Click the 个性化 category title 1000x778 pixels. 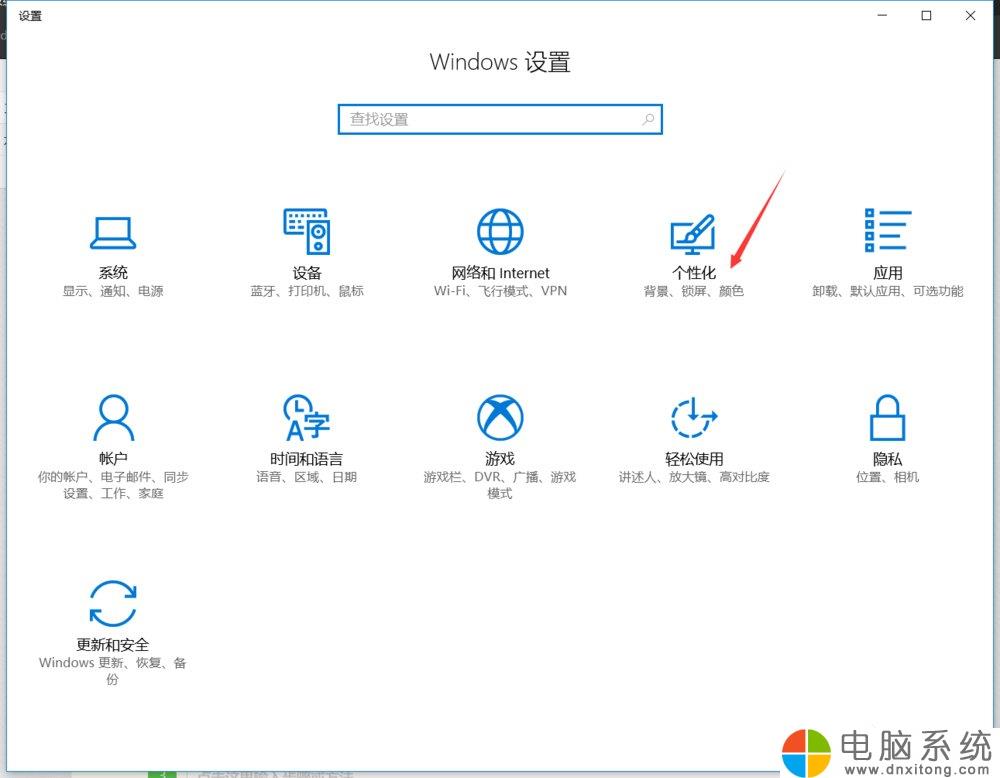coord(694,273)
